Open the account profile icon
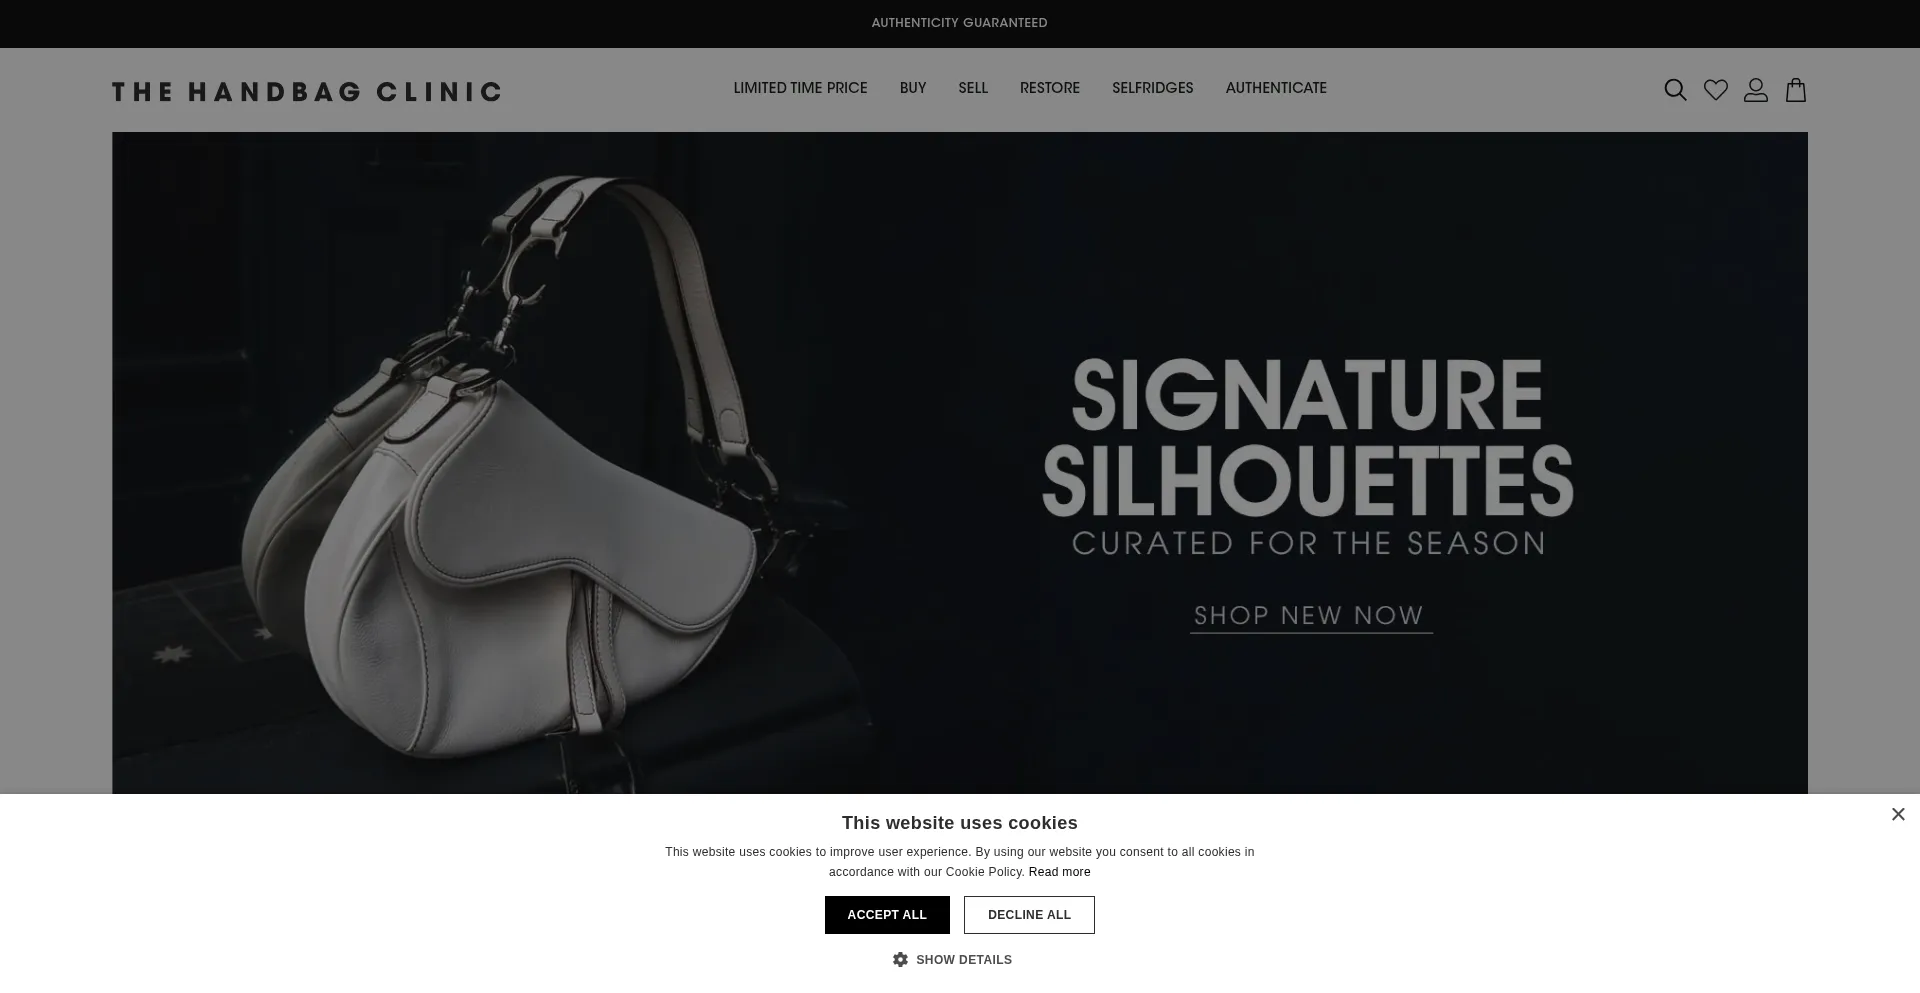The image size is (1920, 993). coord(1756,90)
